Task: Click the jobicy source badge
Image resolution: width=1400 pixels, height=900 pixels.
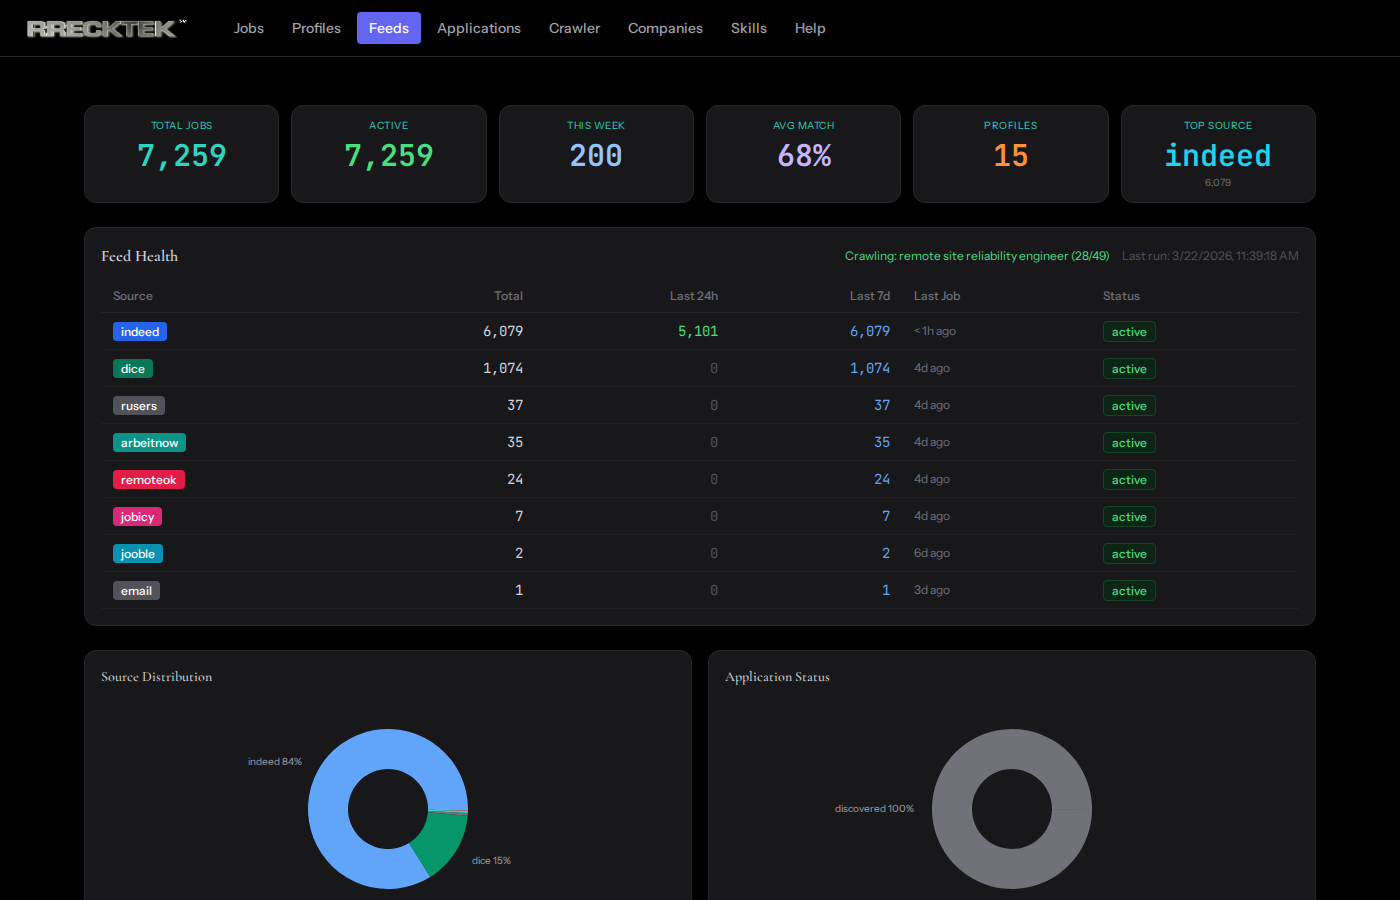Action: tap(137, 517)
